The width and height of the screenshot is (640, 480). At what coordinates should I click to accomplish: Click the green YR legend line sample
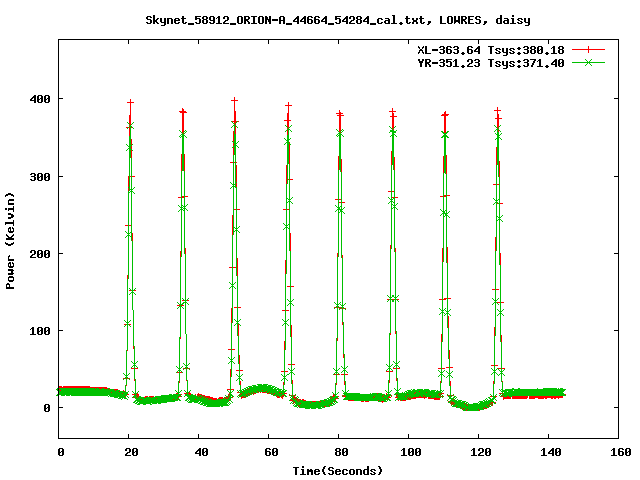click(x=588, y=62)
